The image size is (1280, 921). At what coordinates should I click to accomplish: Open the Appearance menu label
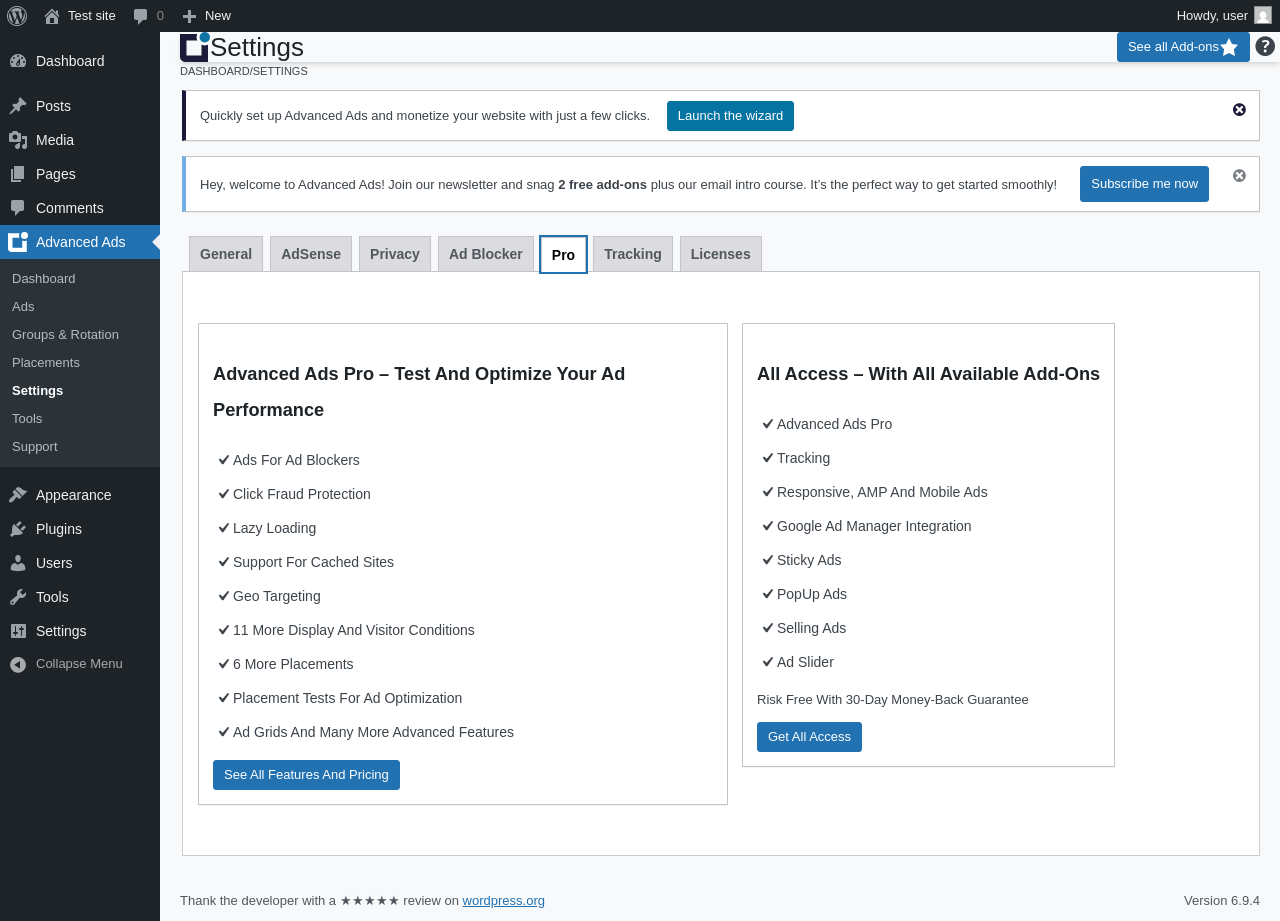tap(74, 495)
